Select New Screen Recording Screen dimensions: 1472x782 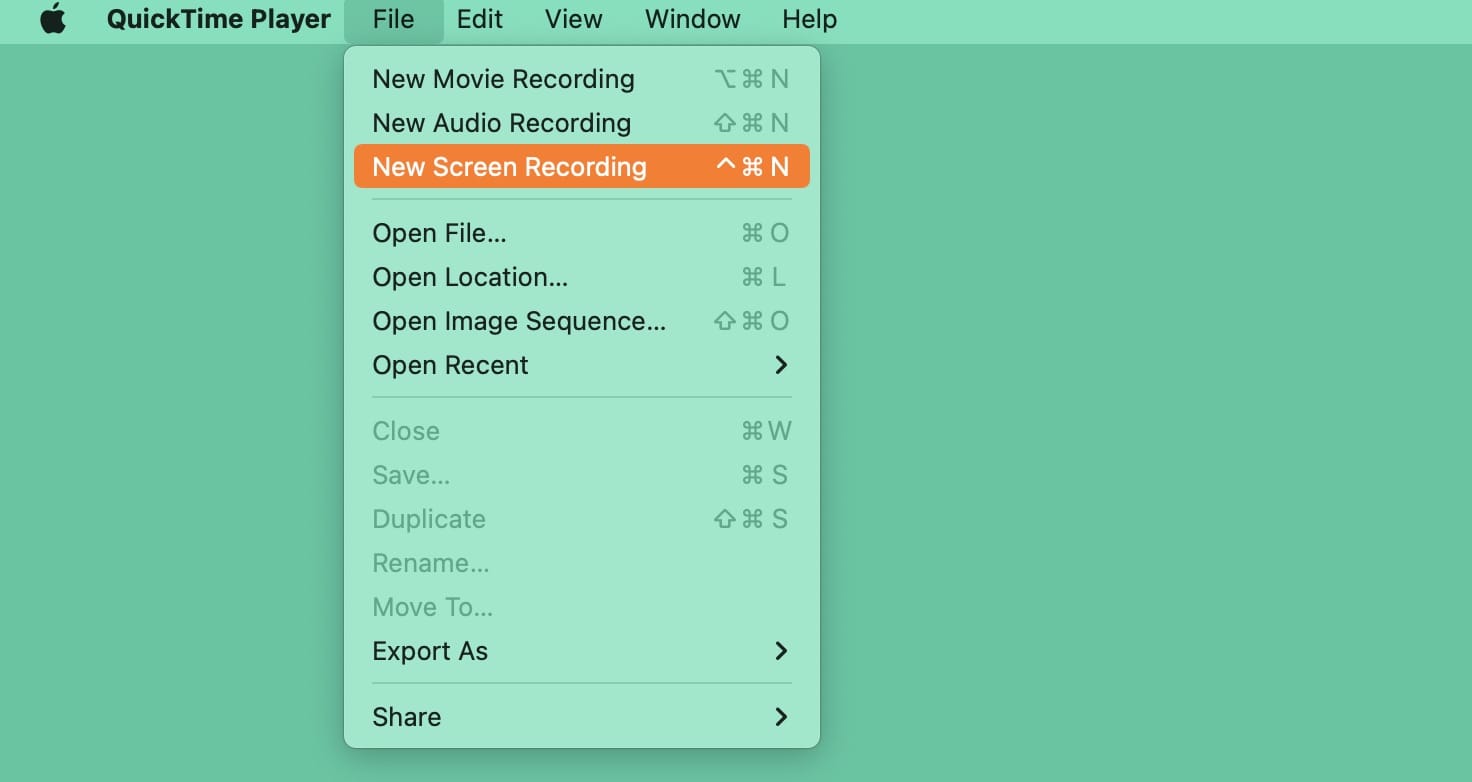tap(509, 167)
